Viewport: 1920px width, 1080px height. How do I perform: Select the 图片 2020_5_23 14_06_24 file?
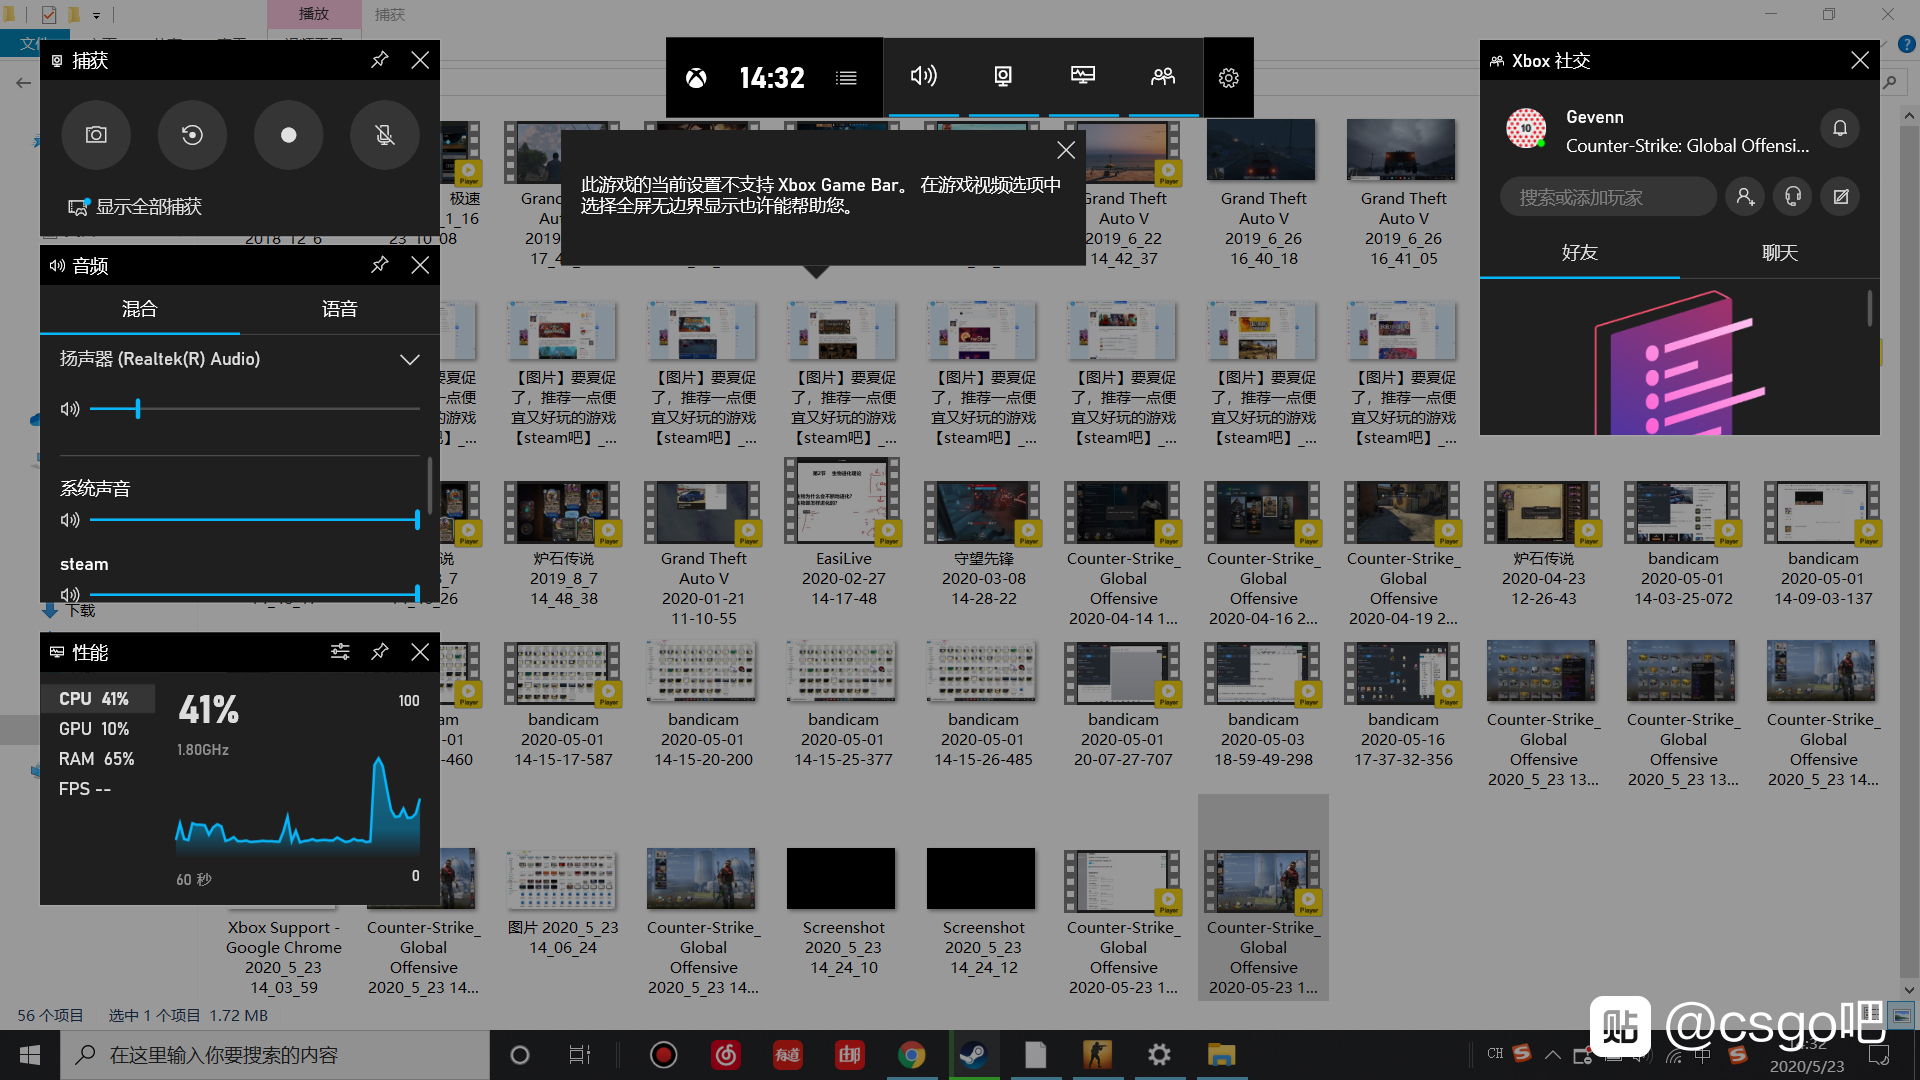click(x=563, y=903)
